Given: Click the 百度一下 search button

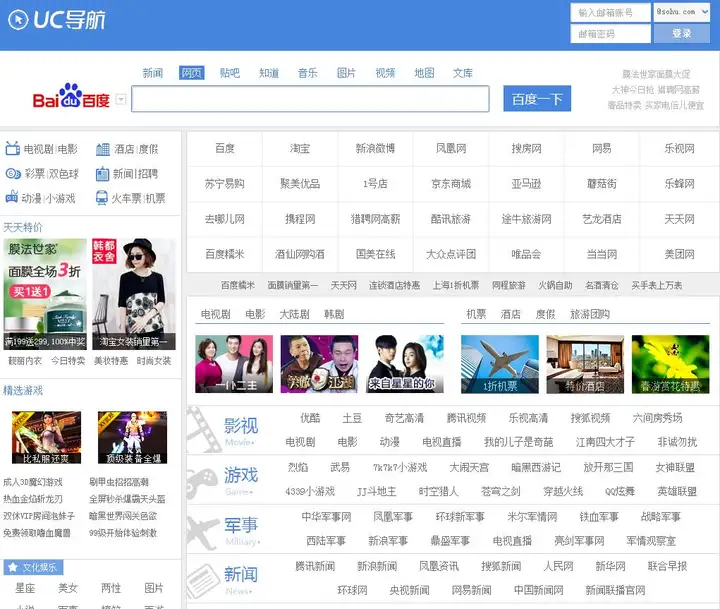Looking at the screenshot, I should click(x=537, y=99).
